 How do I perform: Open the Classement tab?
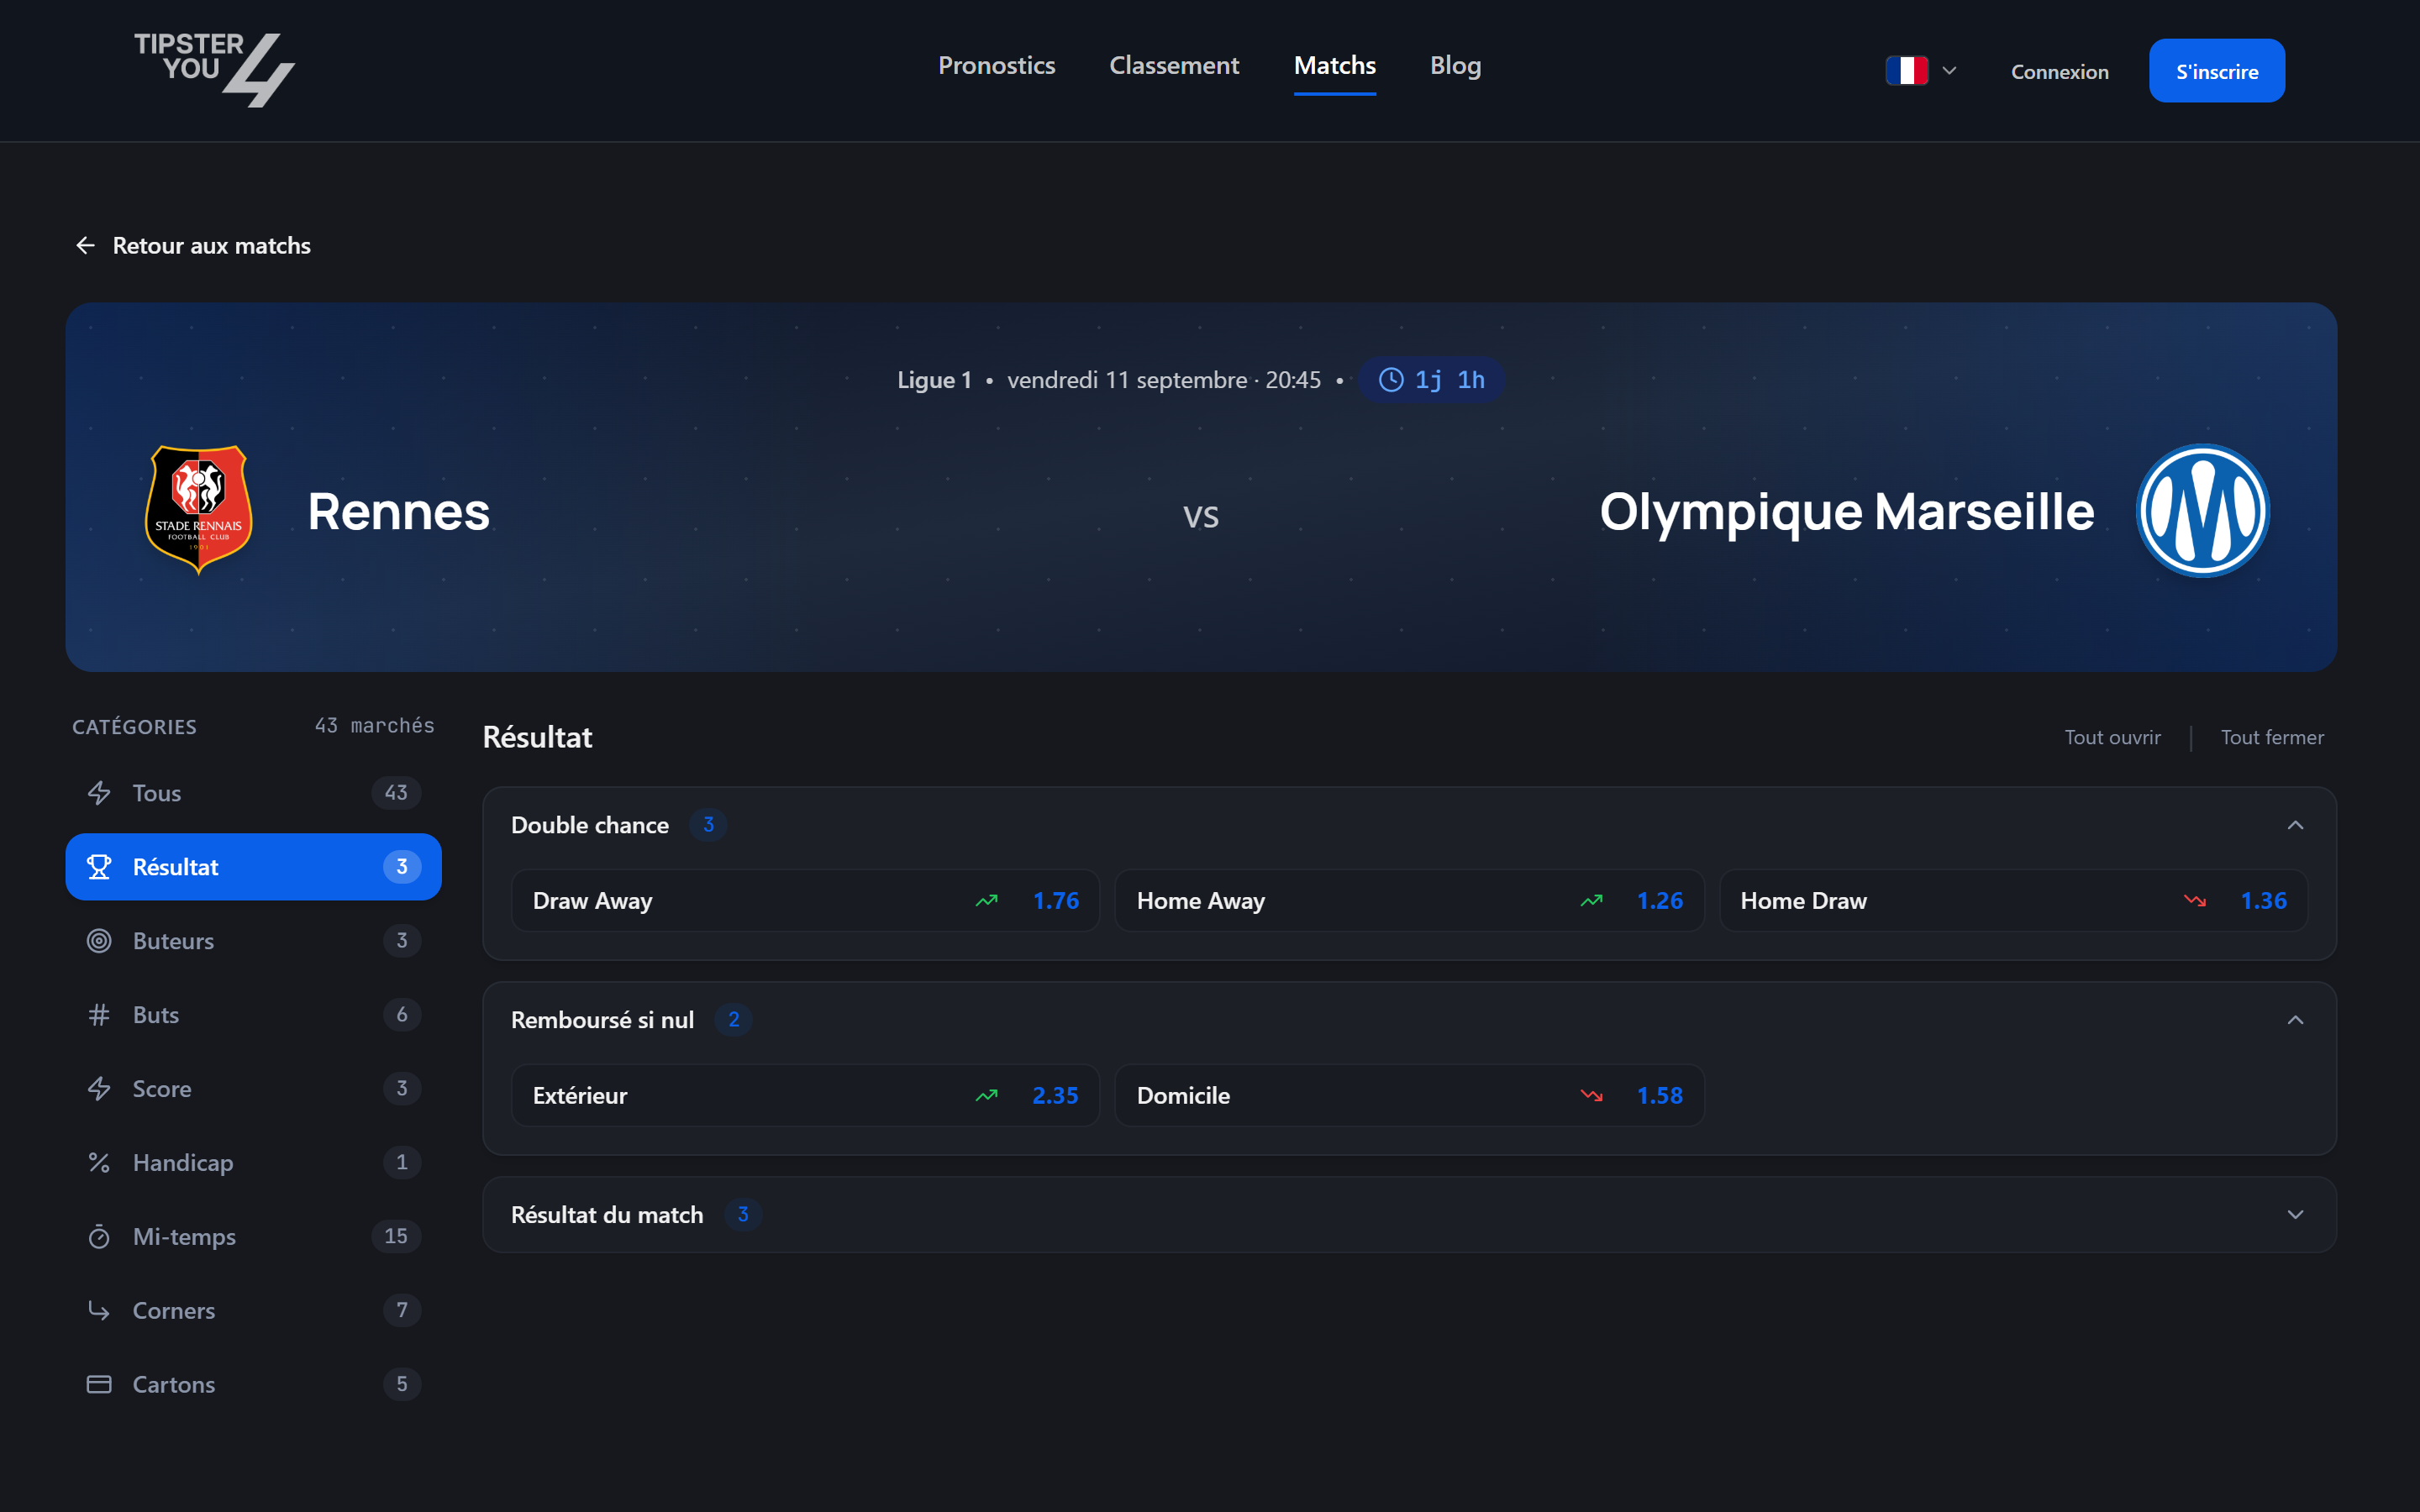pos(1174,65)
